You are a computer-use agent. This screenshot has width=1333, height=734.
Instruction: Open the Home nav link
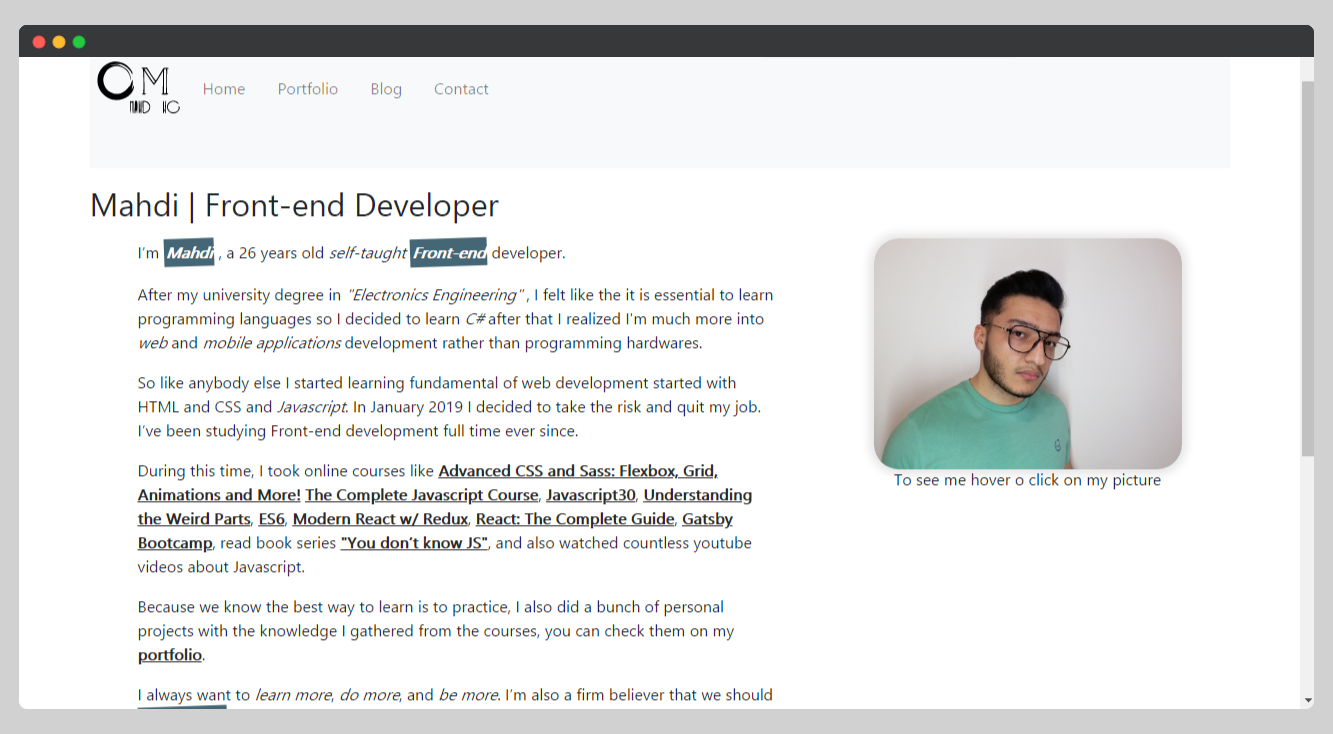pos(224,89)
